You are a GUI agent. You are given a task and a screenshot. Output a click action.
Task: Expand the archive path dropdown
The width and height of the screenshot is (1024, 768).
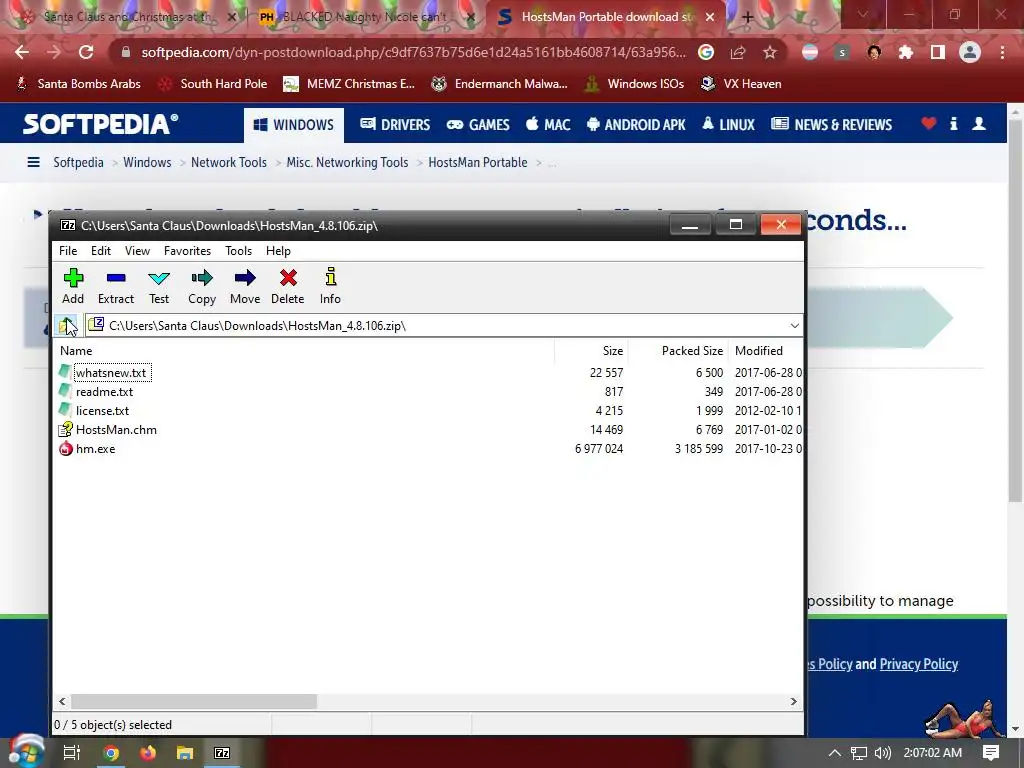tap(794, 325)
